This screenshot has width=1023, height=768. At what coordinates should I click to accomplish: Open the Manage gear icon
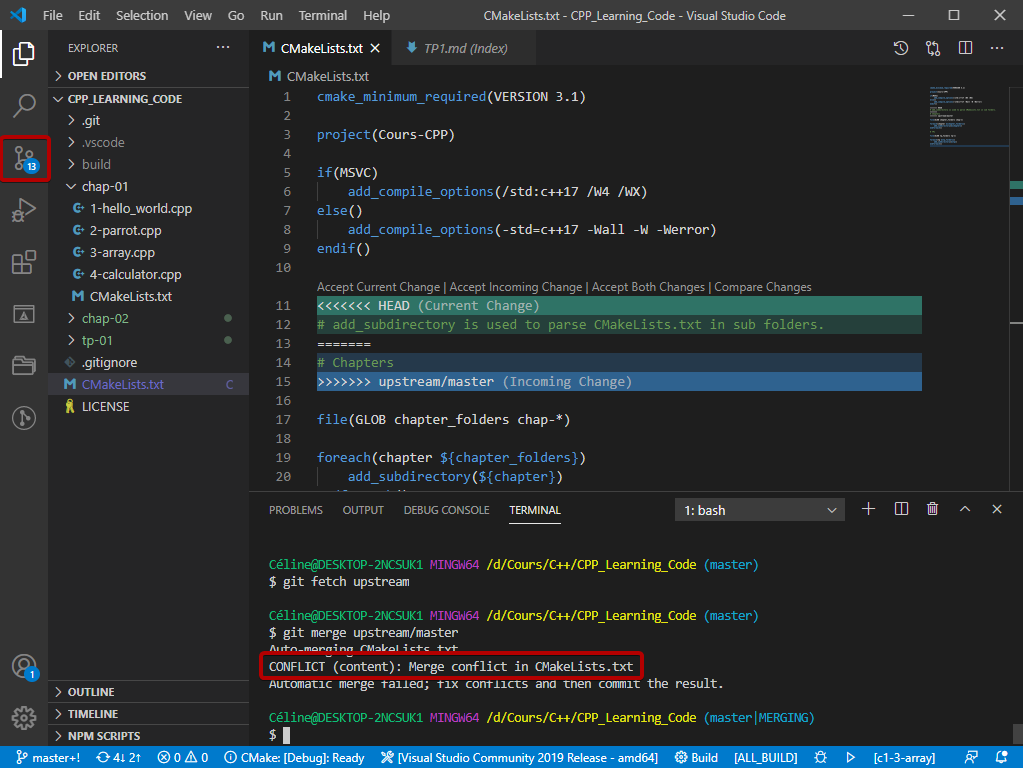click(x=23, y=718)
